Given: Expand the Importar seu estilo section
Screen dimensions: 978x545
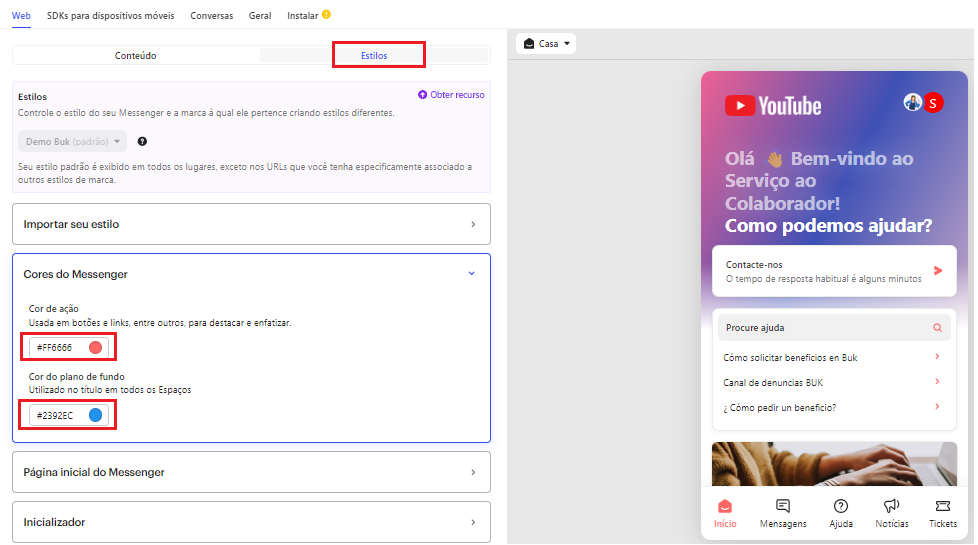Looking at the screenshot, I should 251,225.
